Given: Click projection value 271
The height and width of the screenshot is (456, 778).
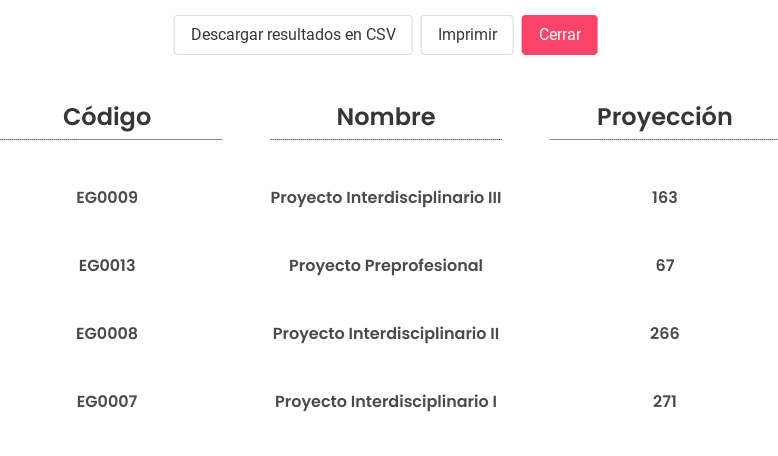Looking at the screenshot, I should (x=664, y=401).
